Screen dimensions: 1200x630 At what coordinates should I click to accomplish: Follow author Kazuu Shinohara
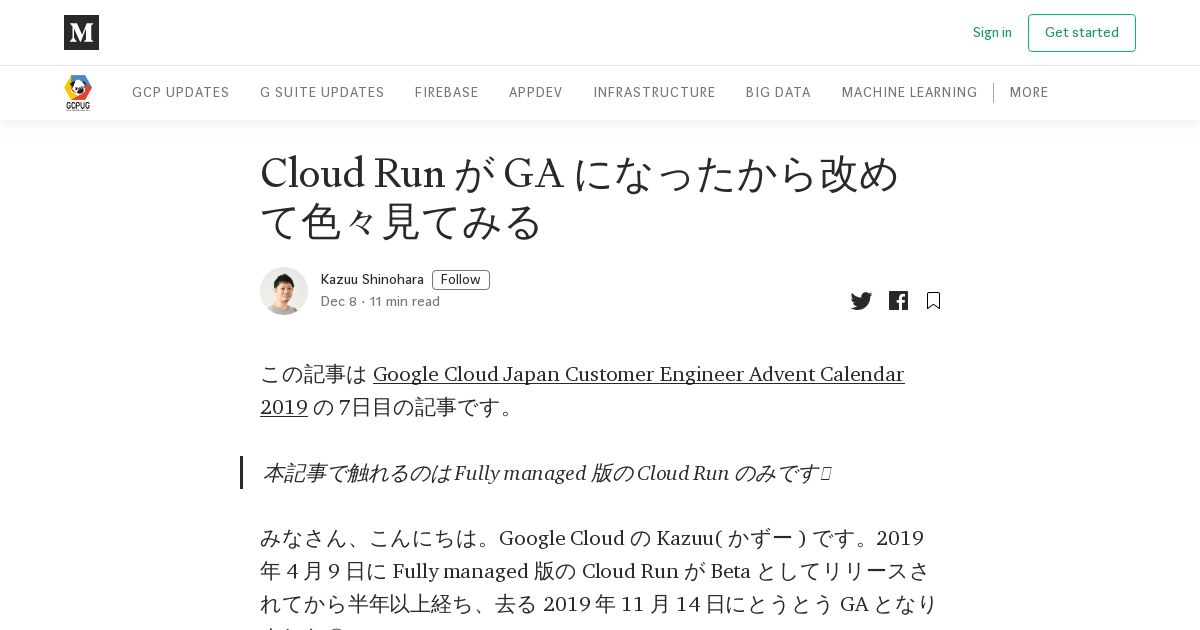tap(461, 280)
